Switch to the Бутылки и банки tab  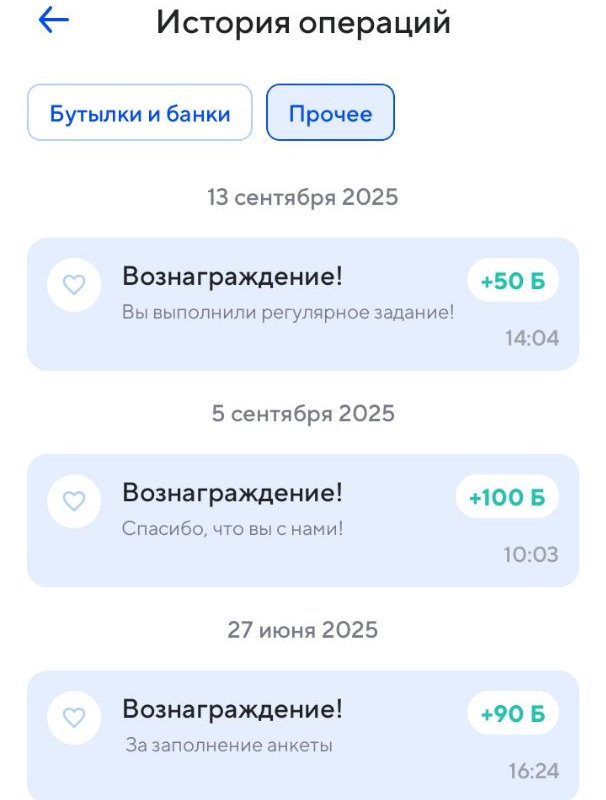[140, 113]
